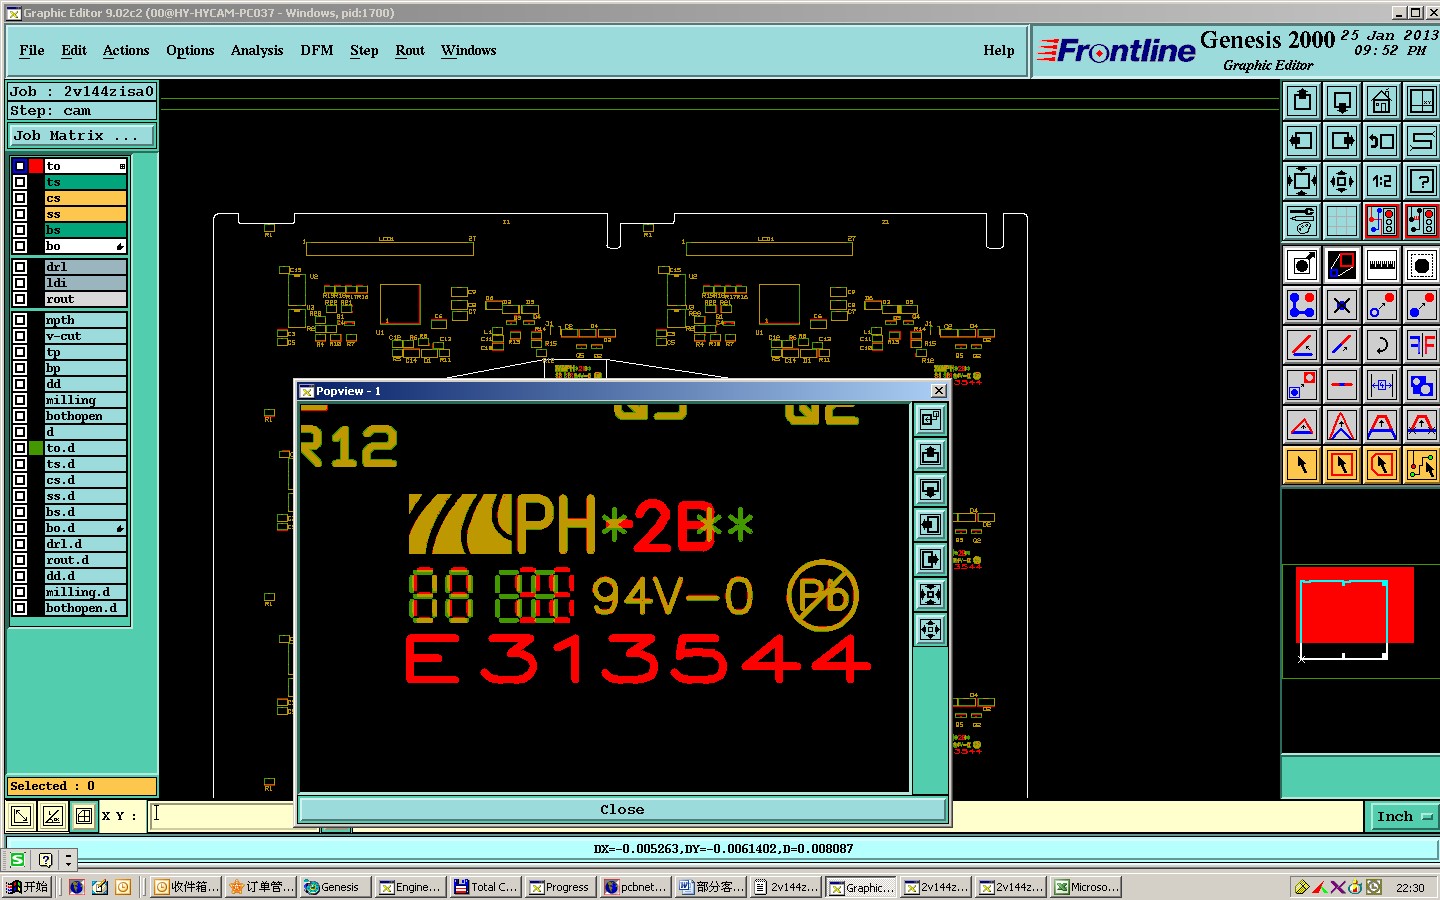This screenshot has height=900, width=1440.
Task: Click the net select arrow tool
Action: (x=1422, y=465)
